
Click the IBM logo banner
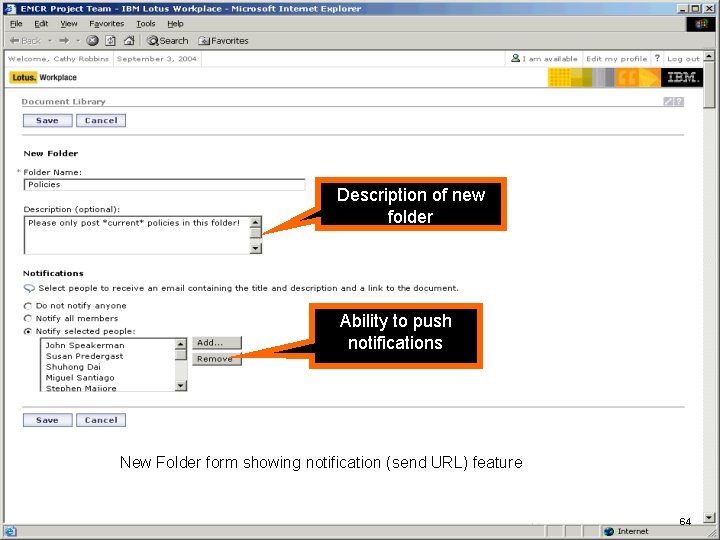coord(681,77)
